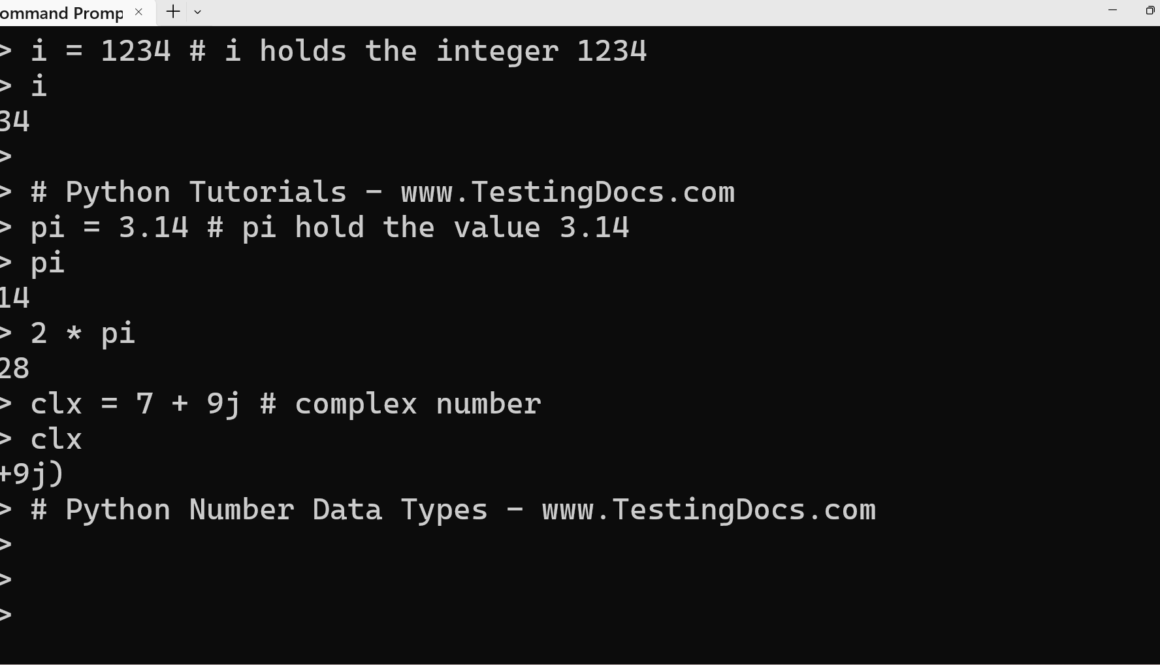Image resolution: width=1160 pixels, height=665 pixels.
Task: Restore down the terminal window
Action: coord(1150,10)
